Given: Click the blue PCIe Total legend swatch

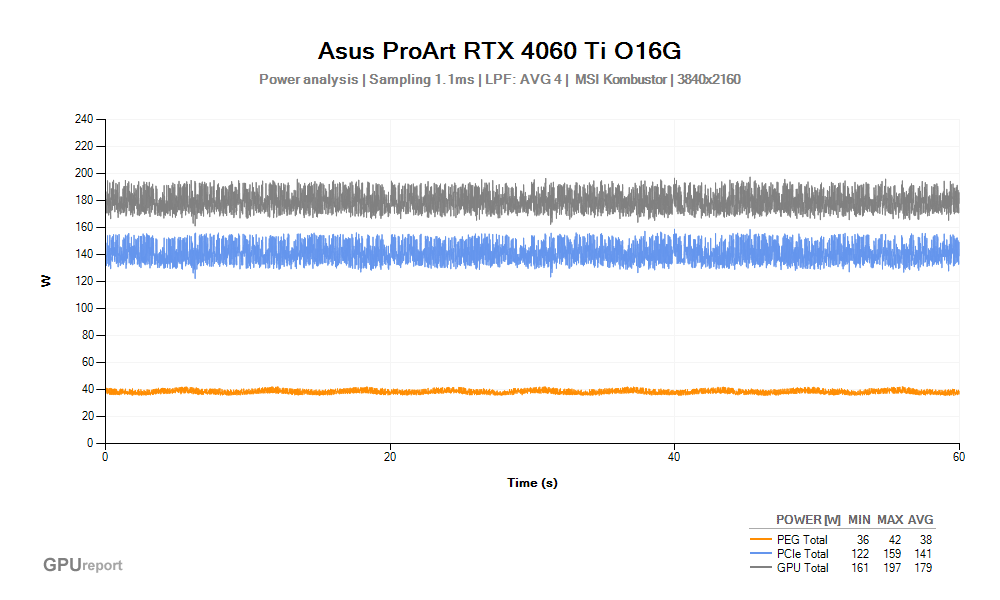Looking at the screenshot, I should 761,553.
